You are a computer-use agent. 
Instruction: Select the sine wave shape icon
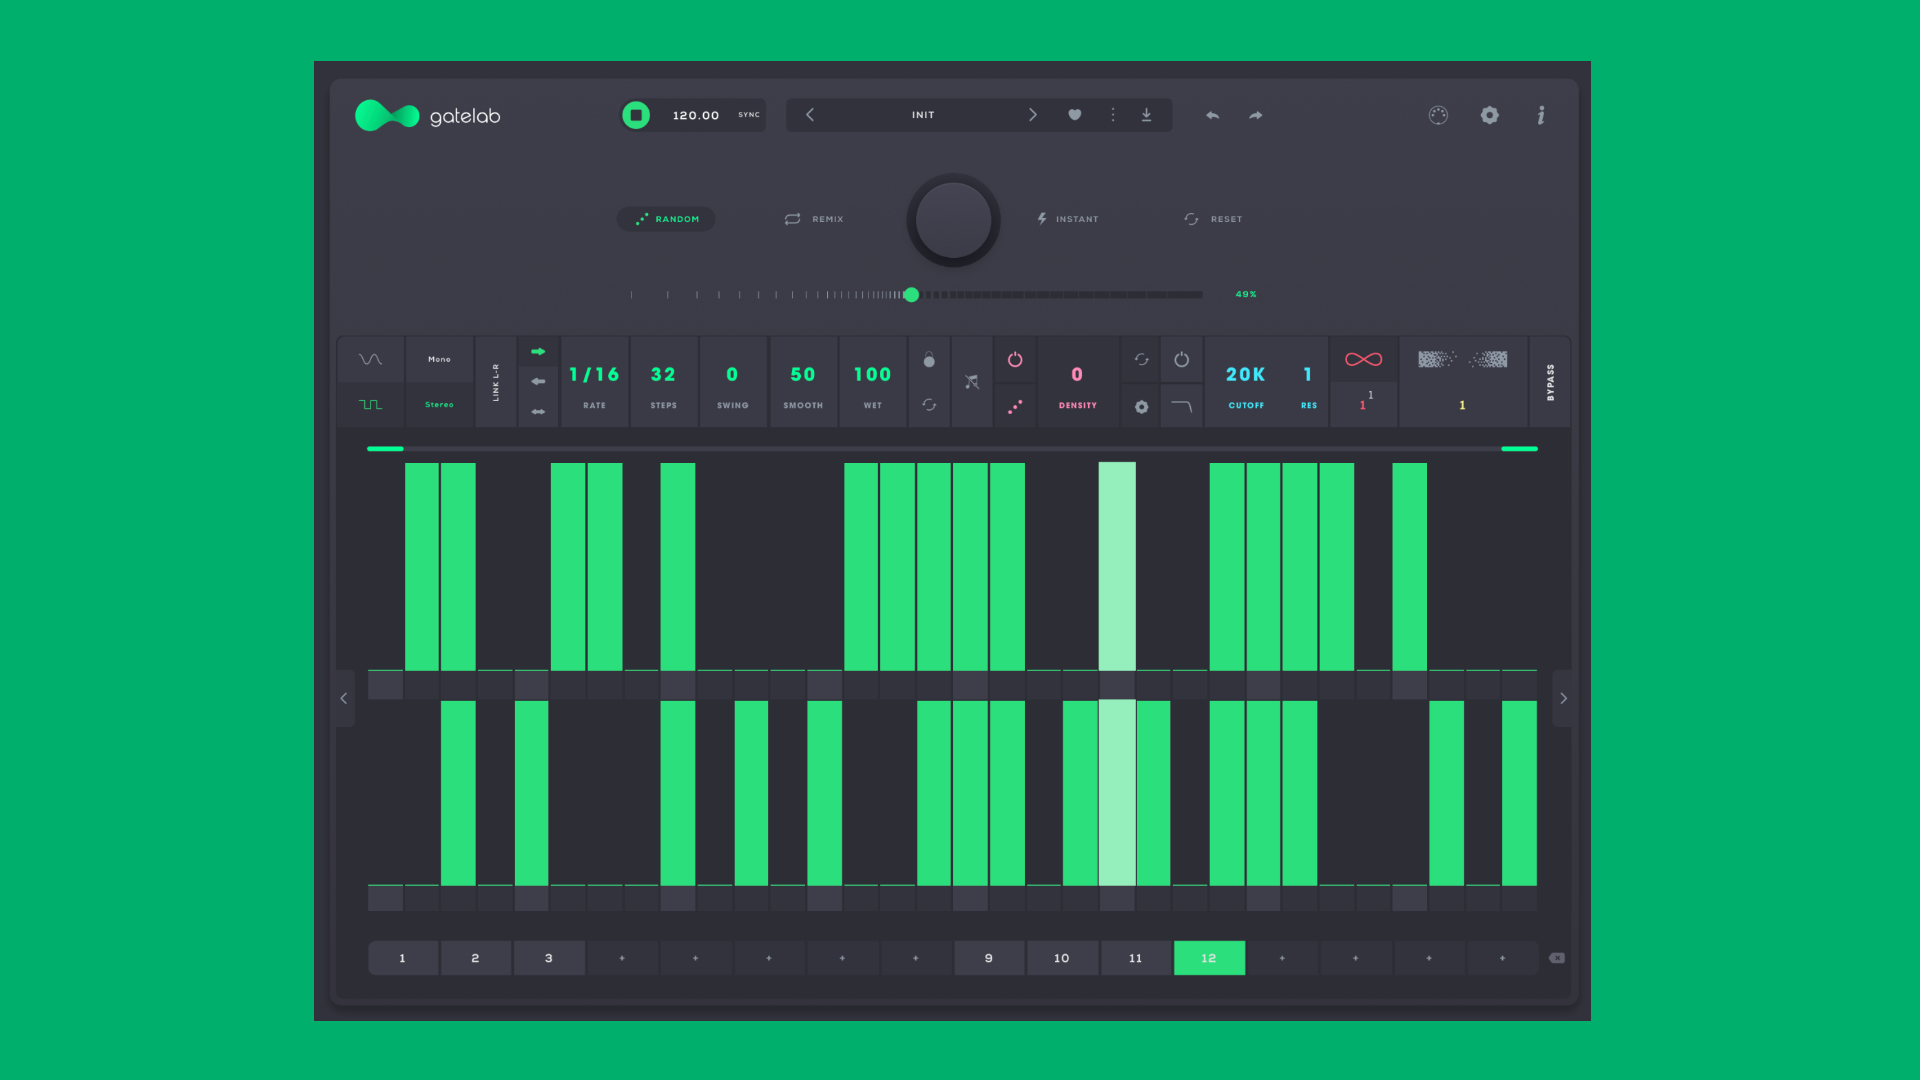click(x=370, y=359)
